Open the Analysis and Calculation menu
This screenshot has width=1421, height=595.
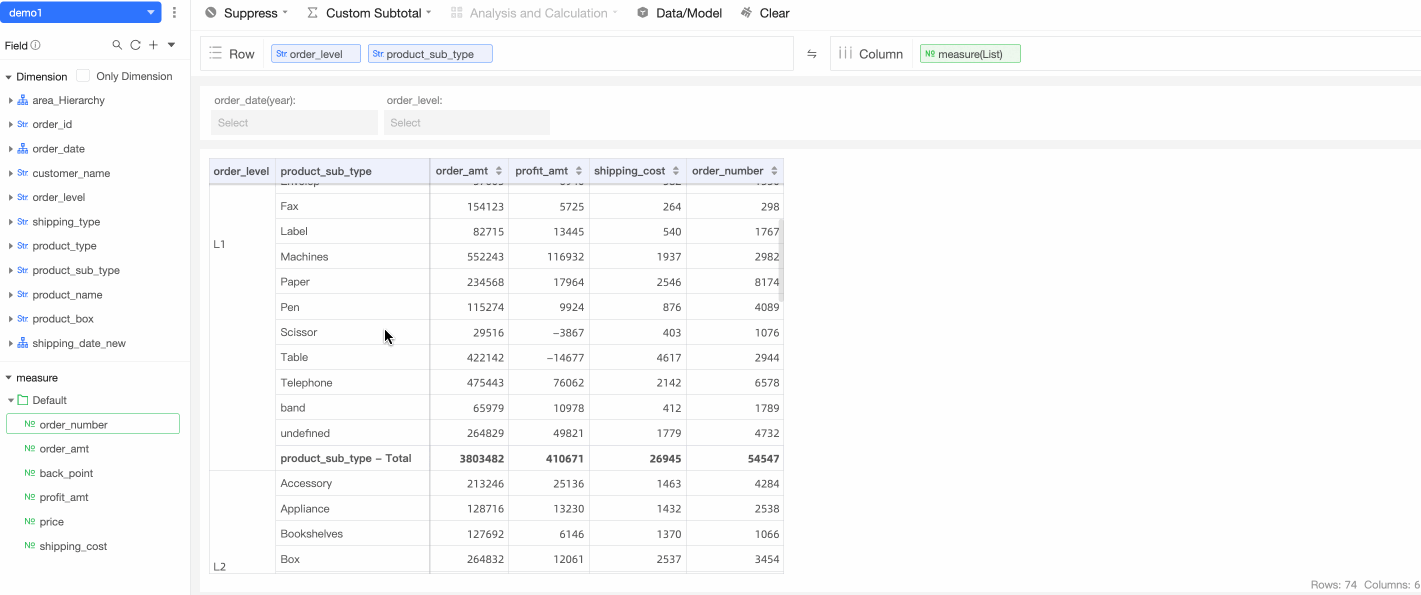tap(534, 13)
